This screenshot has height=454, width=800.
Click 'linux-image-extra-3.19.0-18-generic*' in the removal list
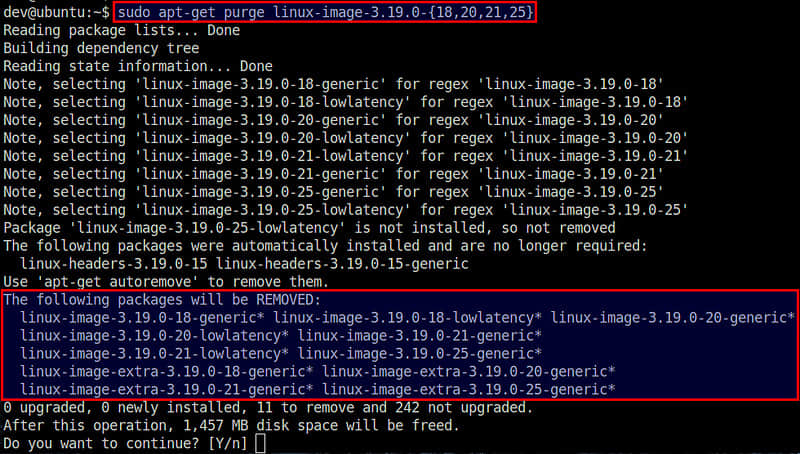(167, 372)
